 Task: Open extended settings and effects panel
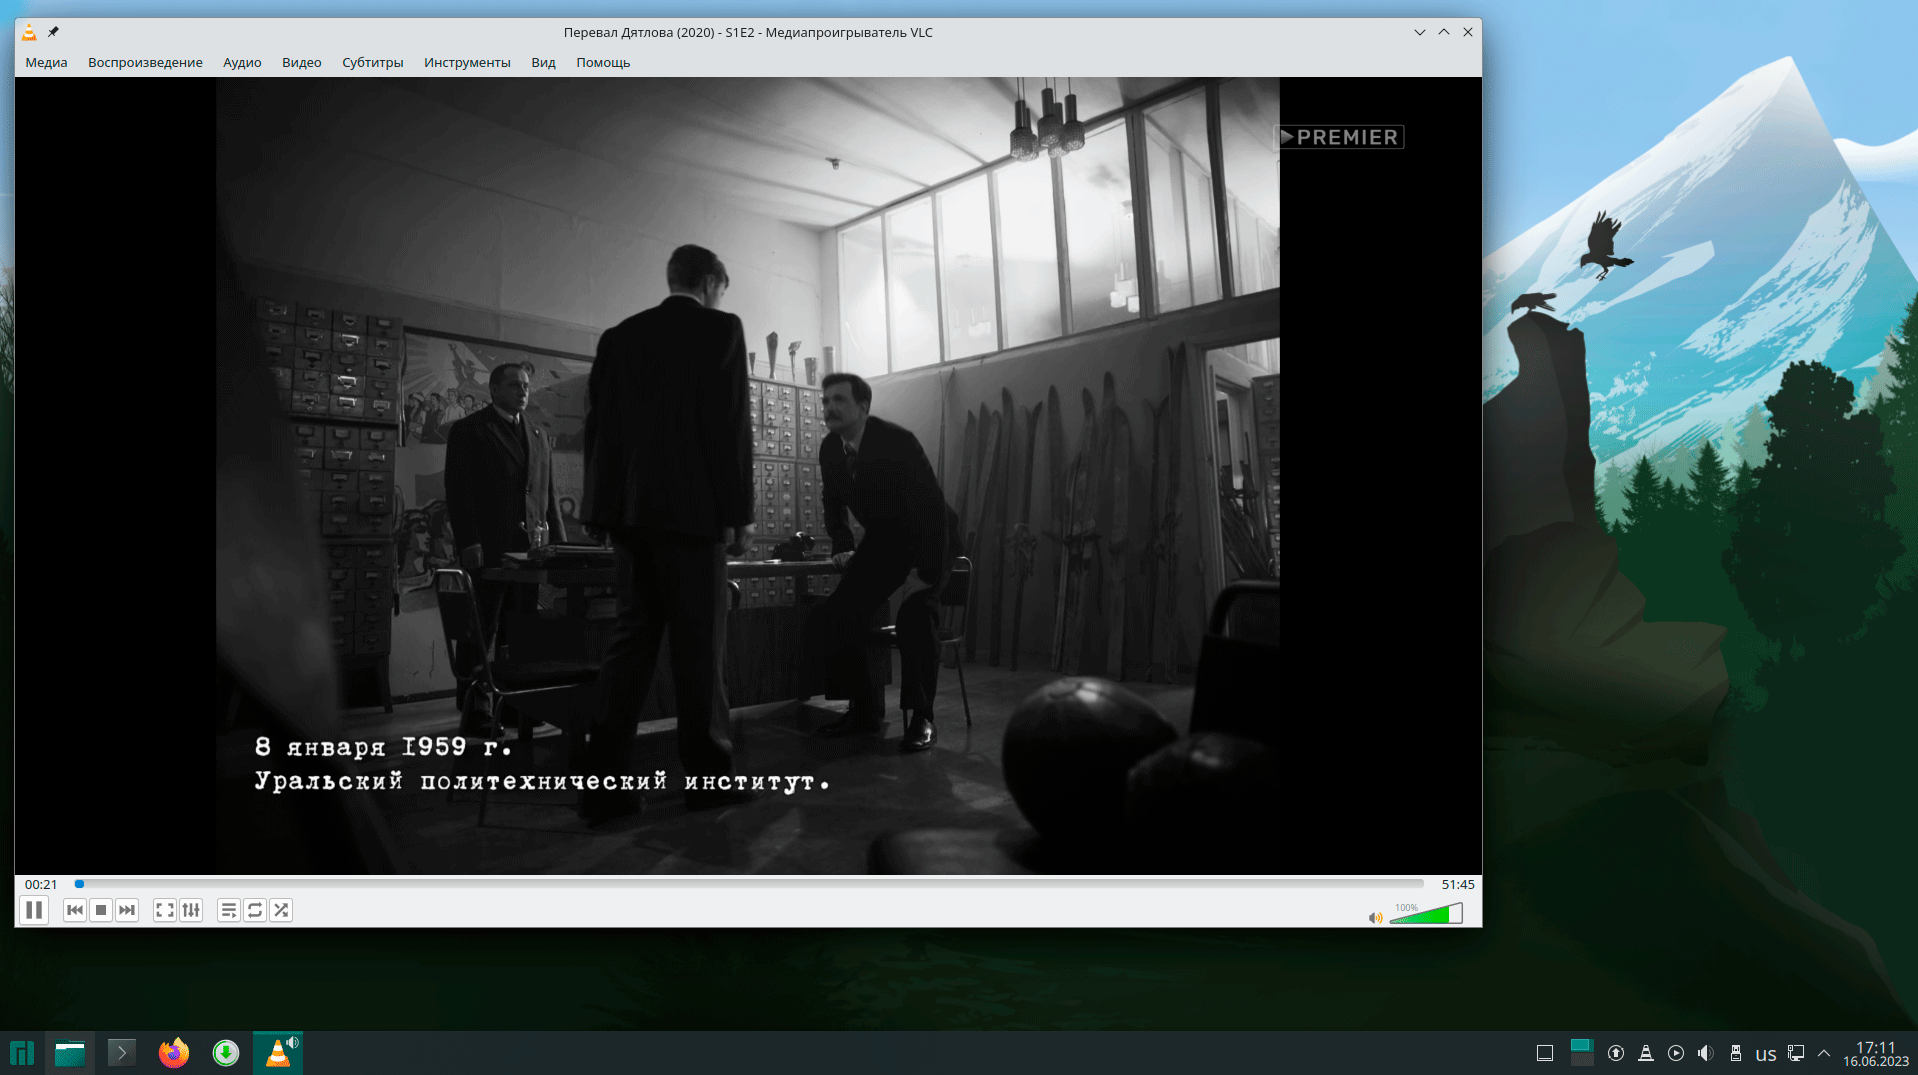click(191, 910)
